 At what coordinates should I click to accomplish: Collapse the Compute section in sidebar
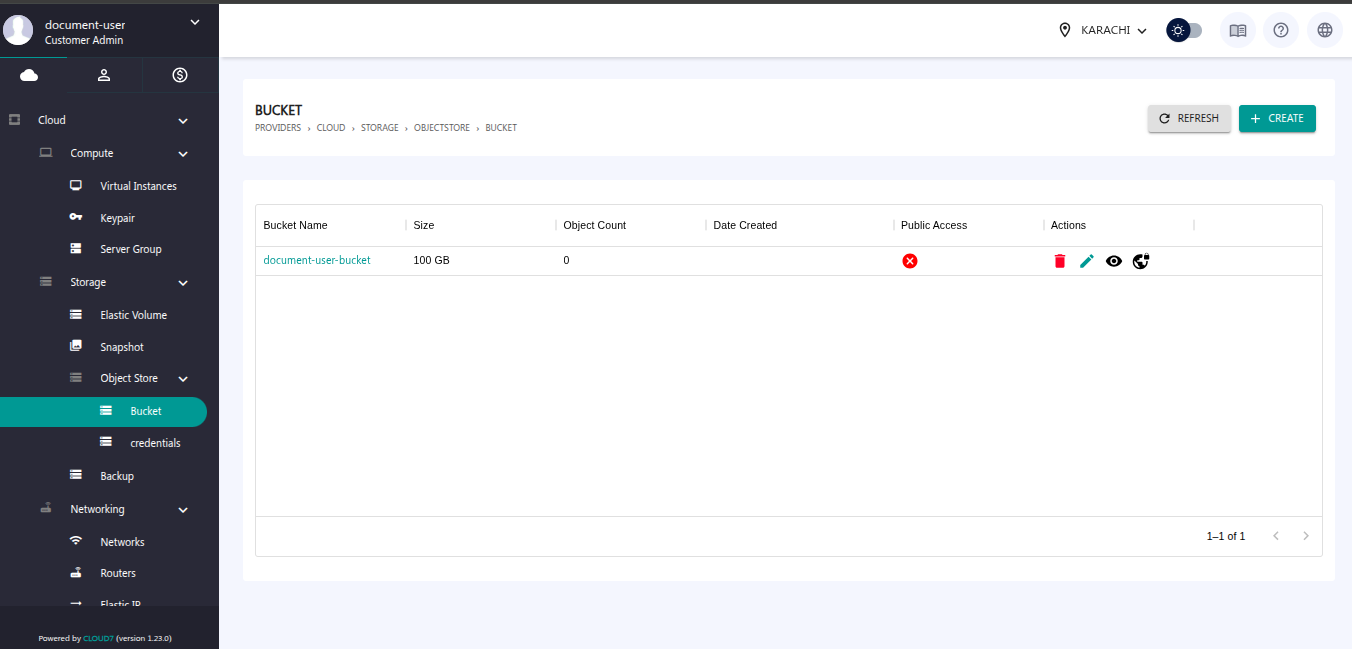click(183, 154)
